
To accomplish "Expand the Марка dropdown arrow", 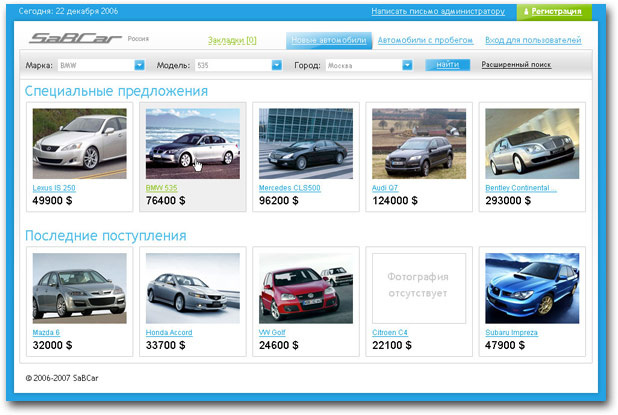I will point(140,65).
